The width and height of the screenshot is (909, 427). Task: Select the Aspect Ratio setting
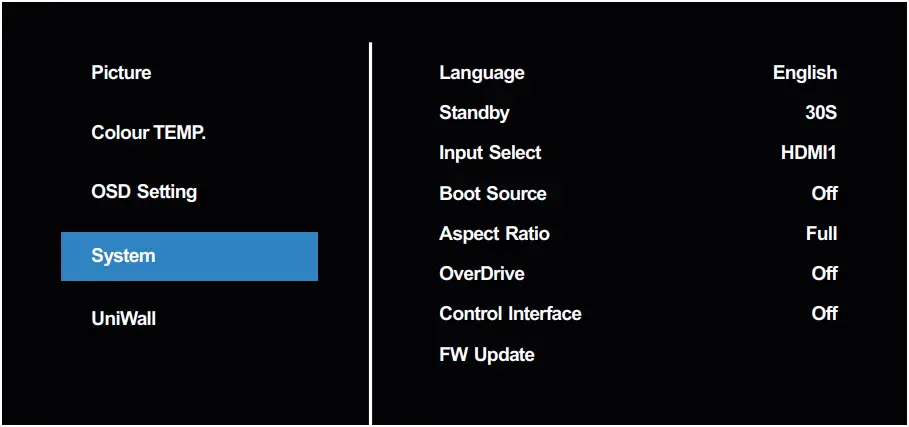(x=494, y=234)
